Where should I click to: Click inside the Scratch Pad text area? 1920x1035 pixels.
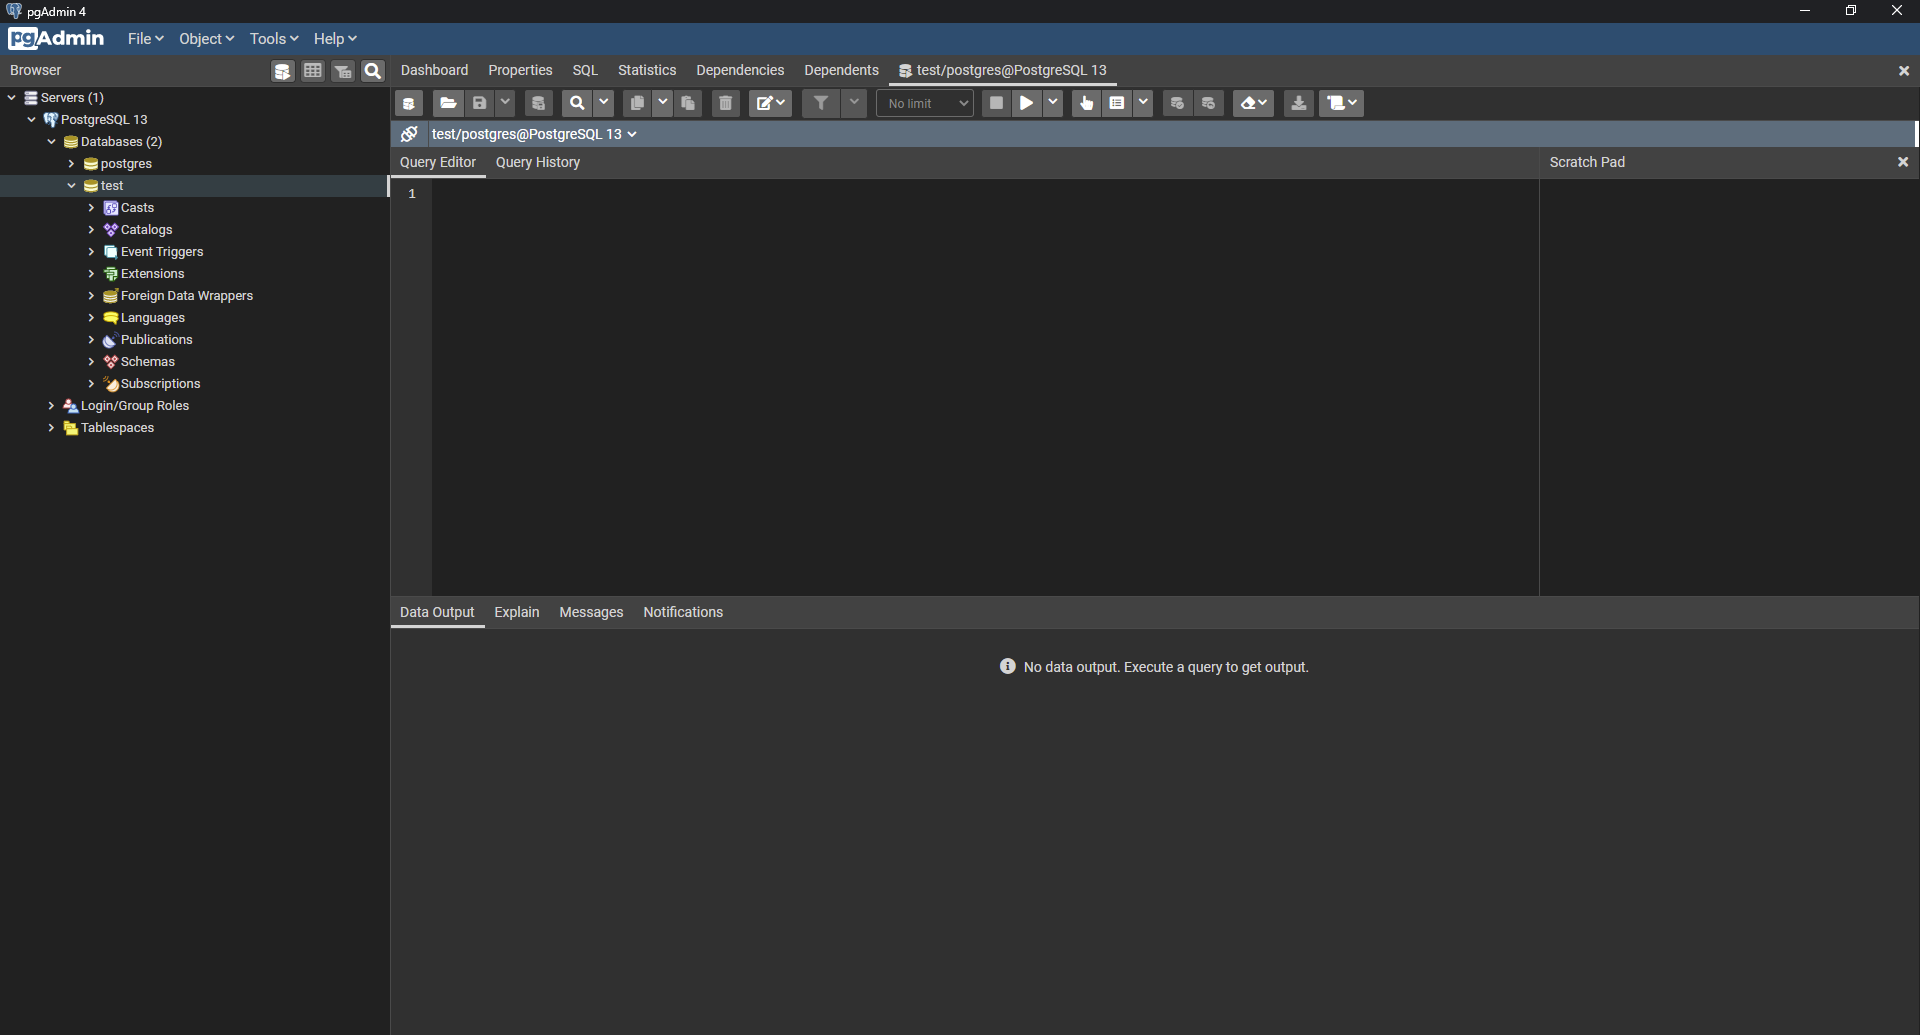click(x=1728, y=387)
